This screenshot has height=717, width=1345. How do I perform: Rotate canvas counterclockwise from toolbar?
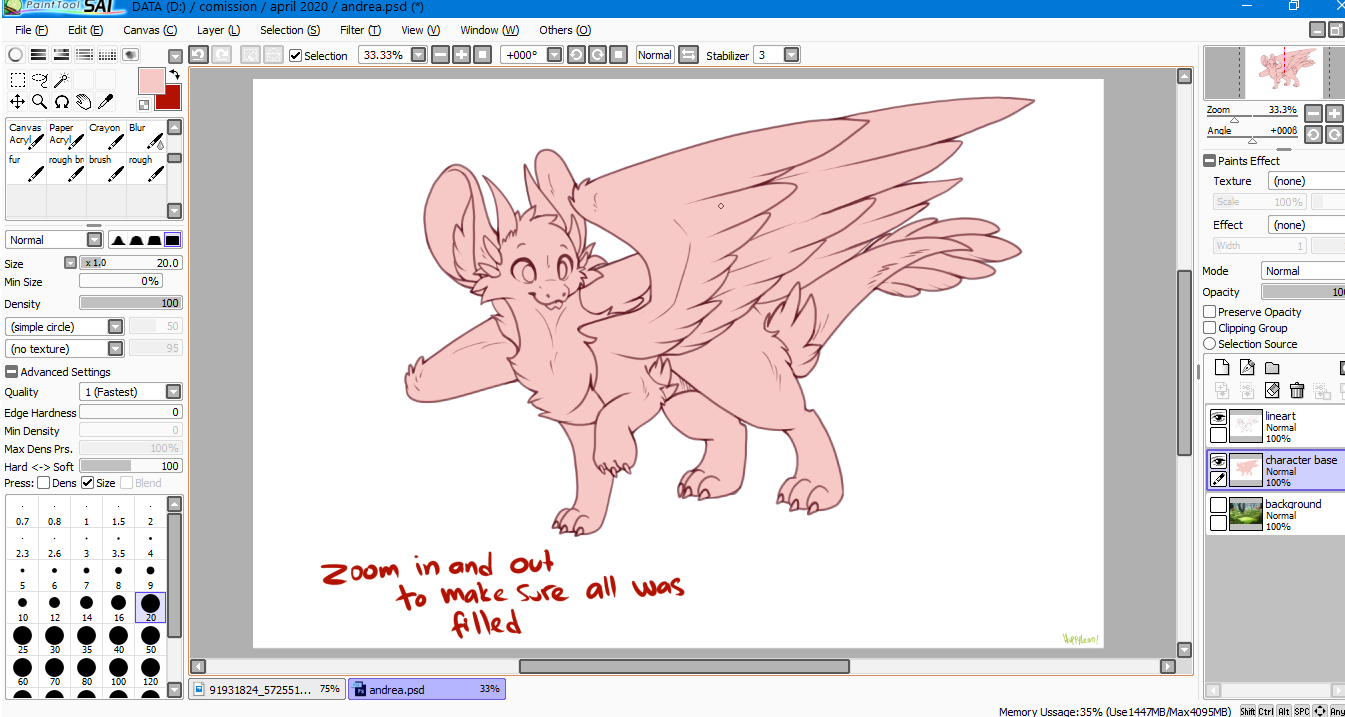click(576, 55)
